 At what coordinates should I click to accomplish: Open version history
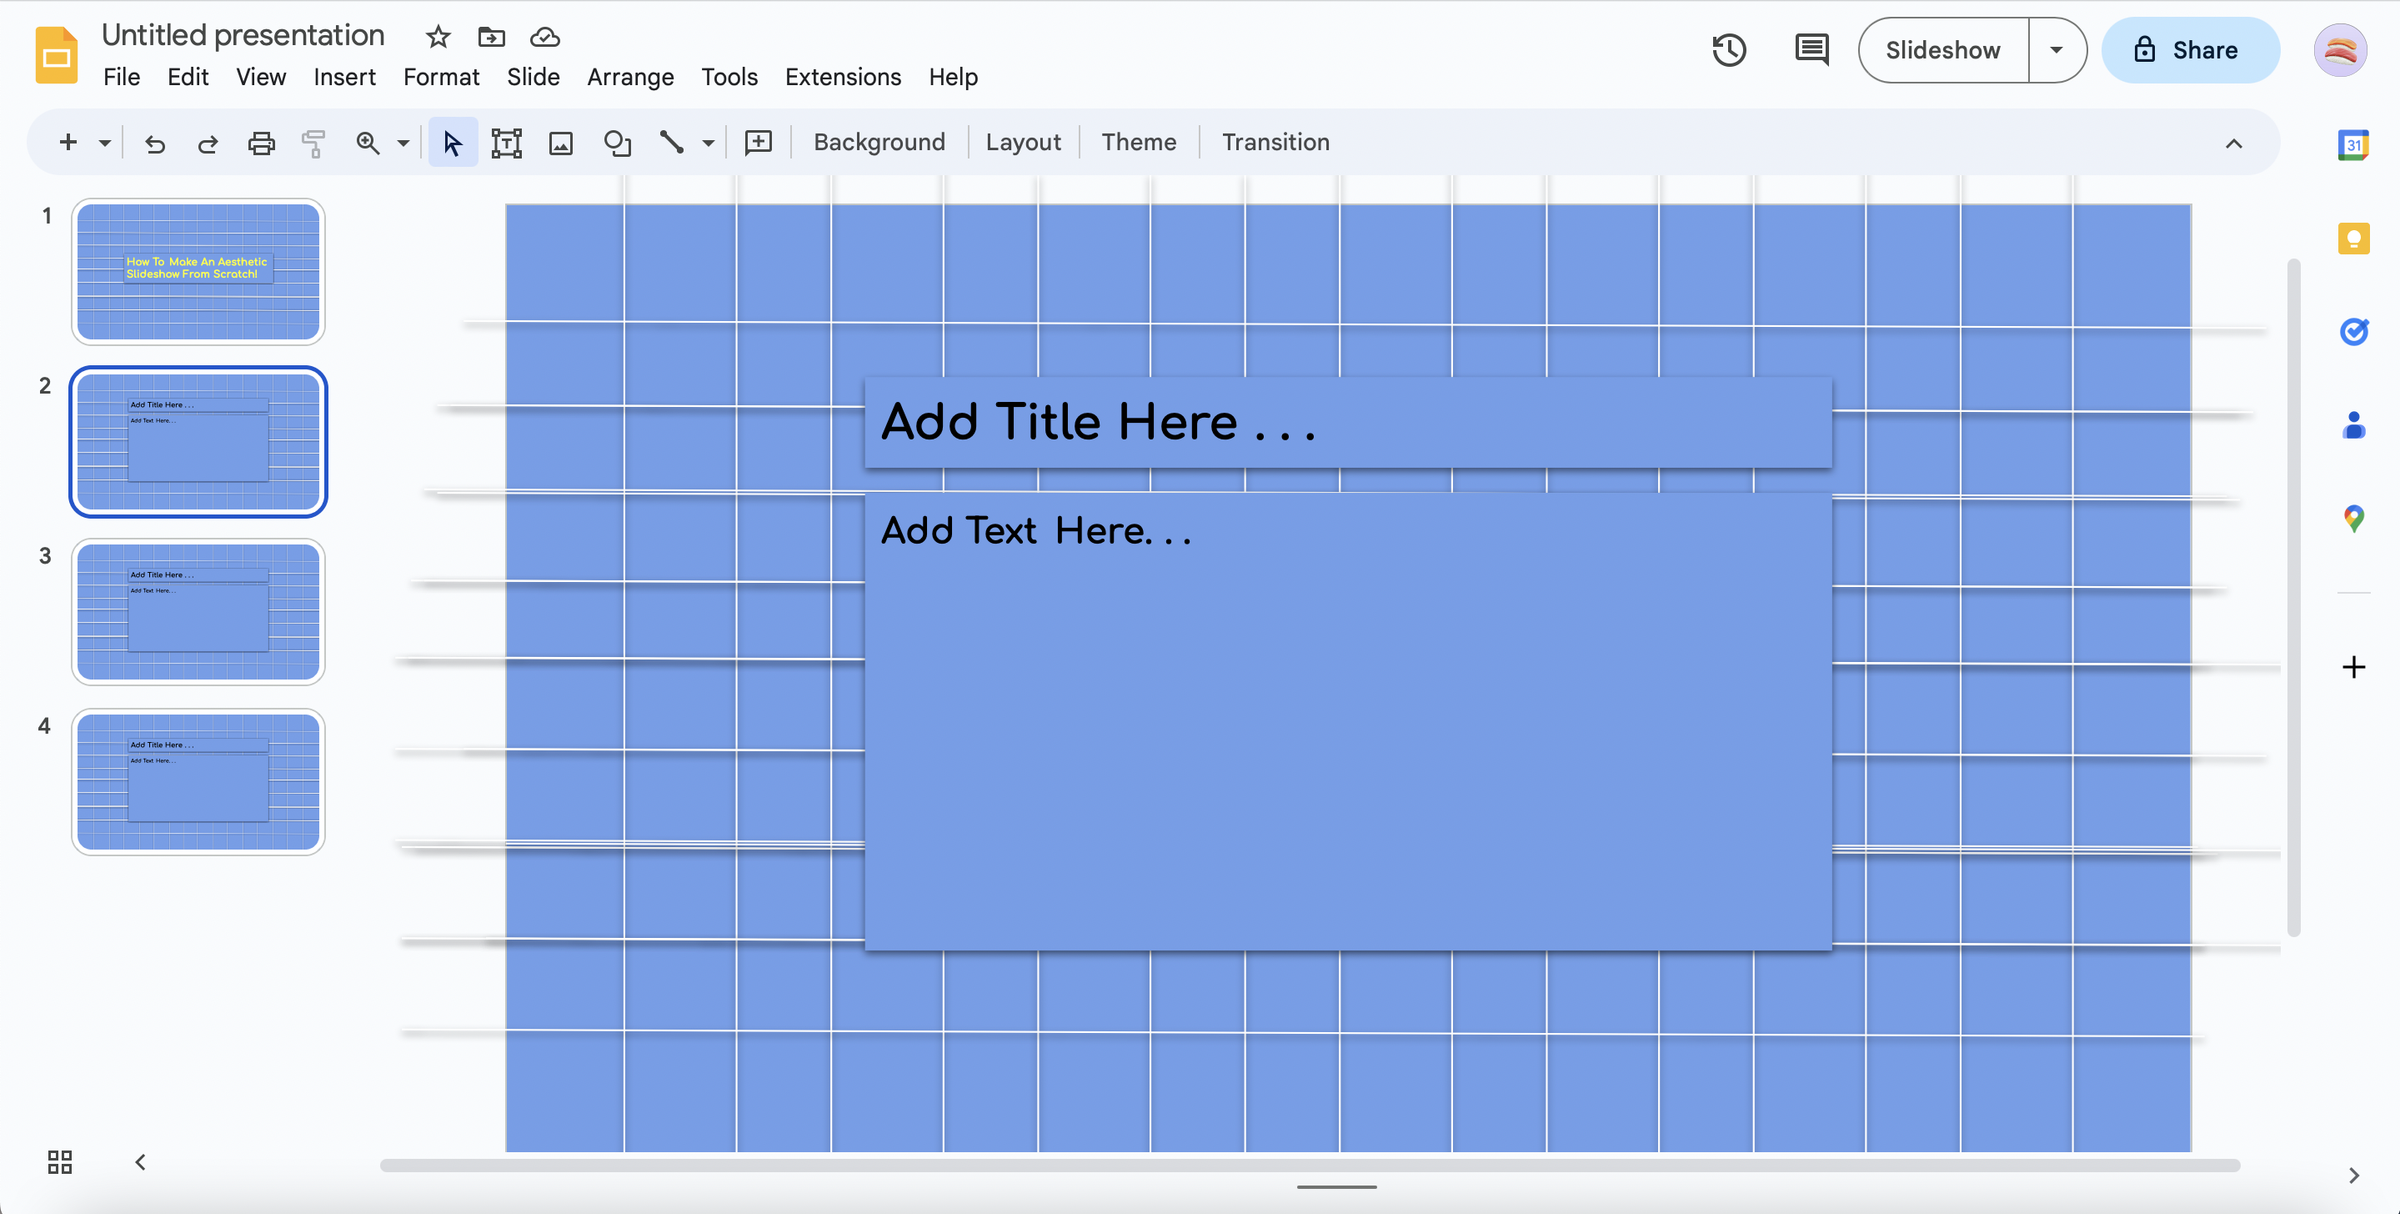[1729, 49]
